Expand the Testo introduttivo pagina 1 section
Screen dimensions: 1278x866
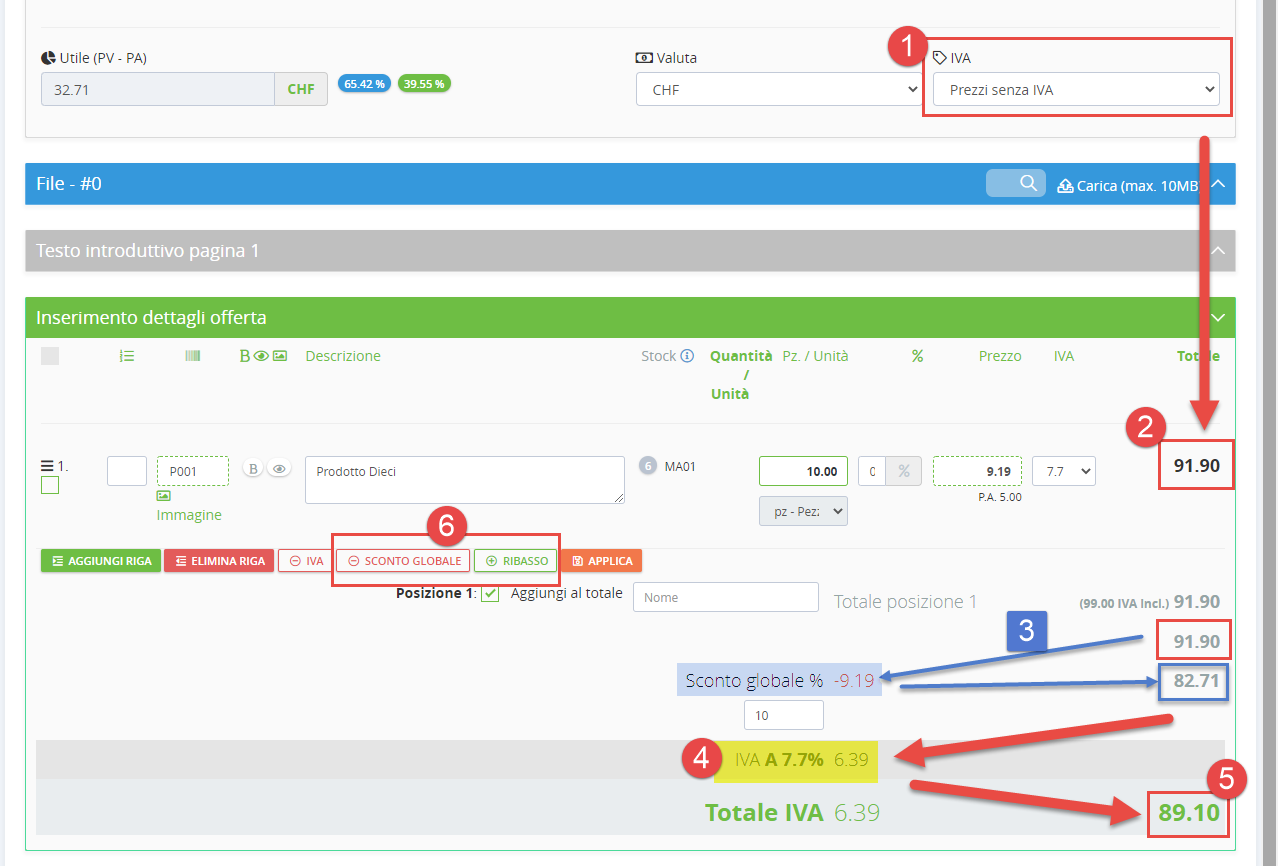click(x=1217, y=251)
